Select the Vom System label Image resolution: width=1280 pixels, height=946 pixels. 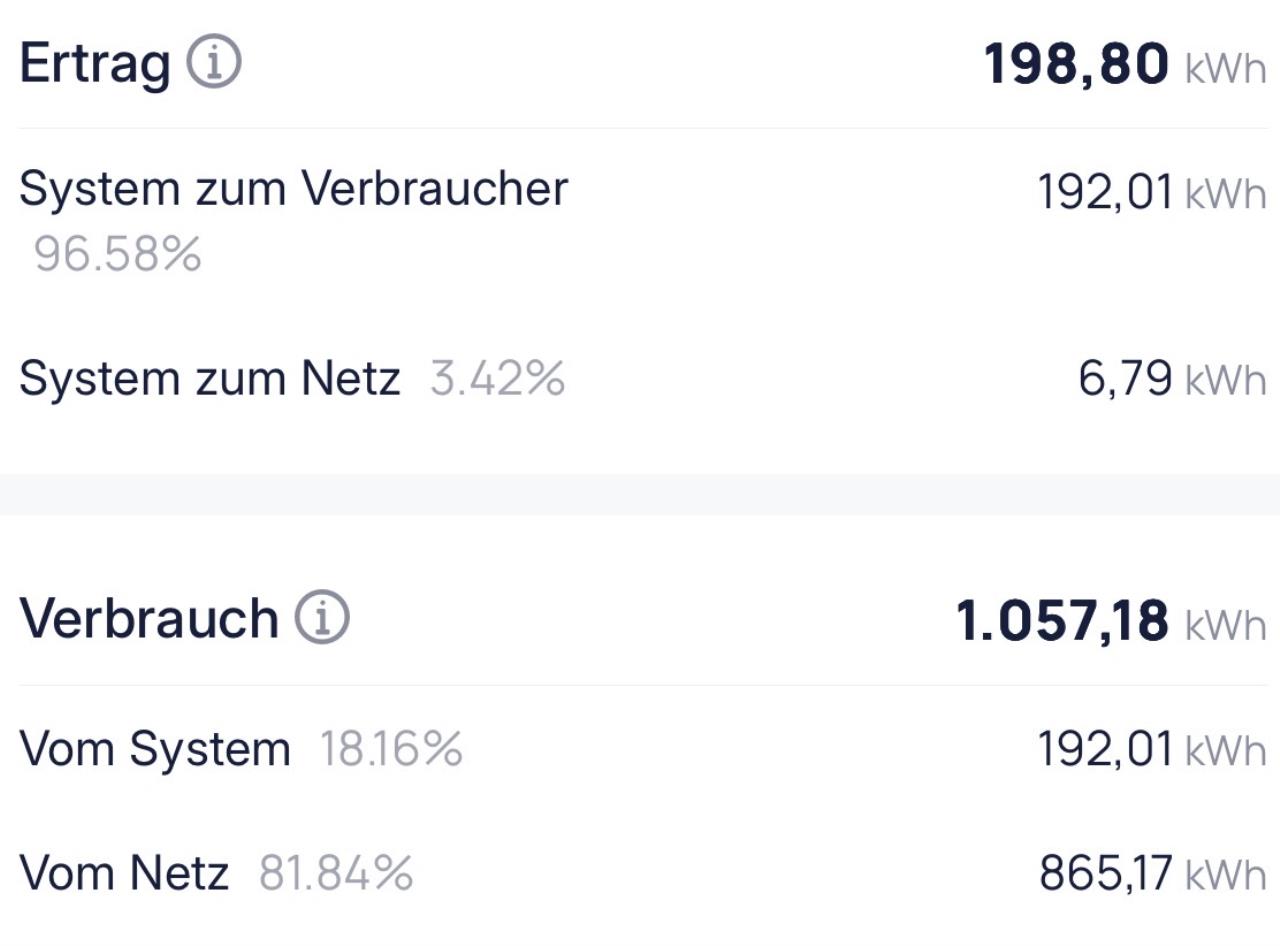(x=155, y=749)
